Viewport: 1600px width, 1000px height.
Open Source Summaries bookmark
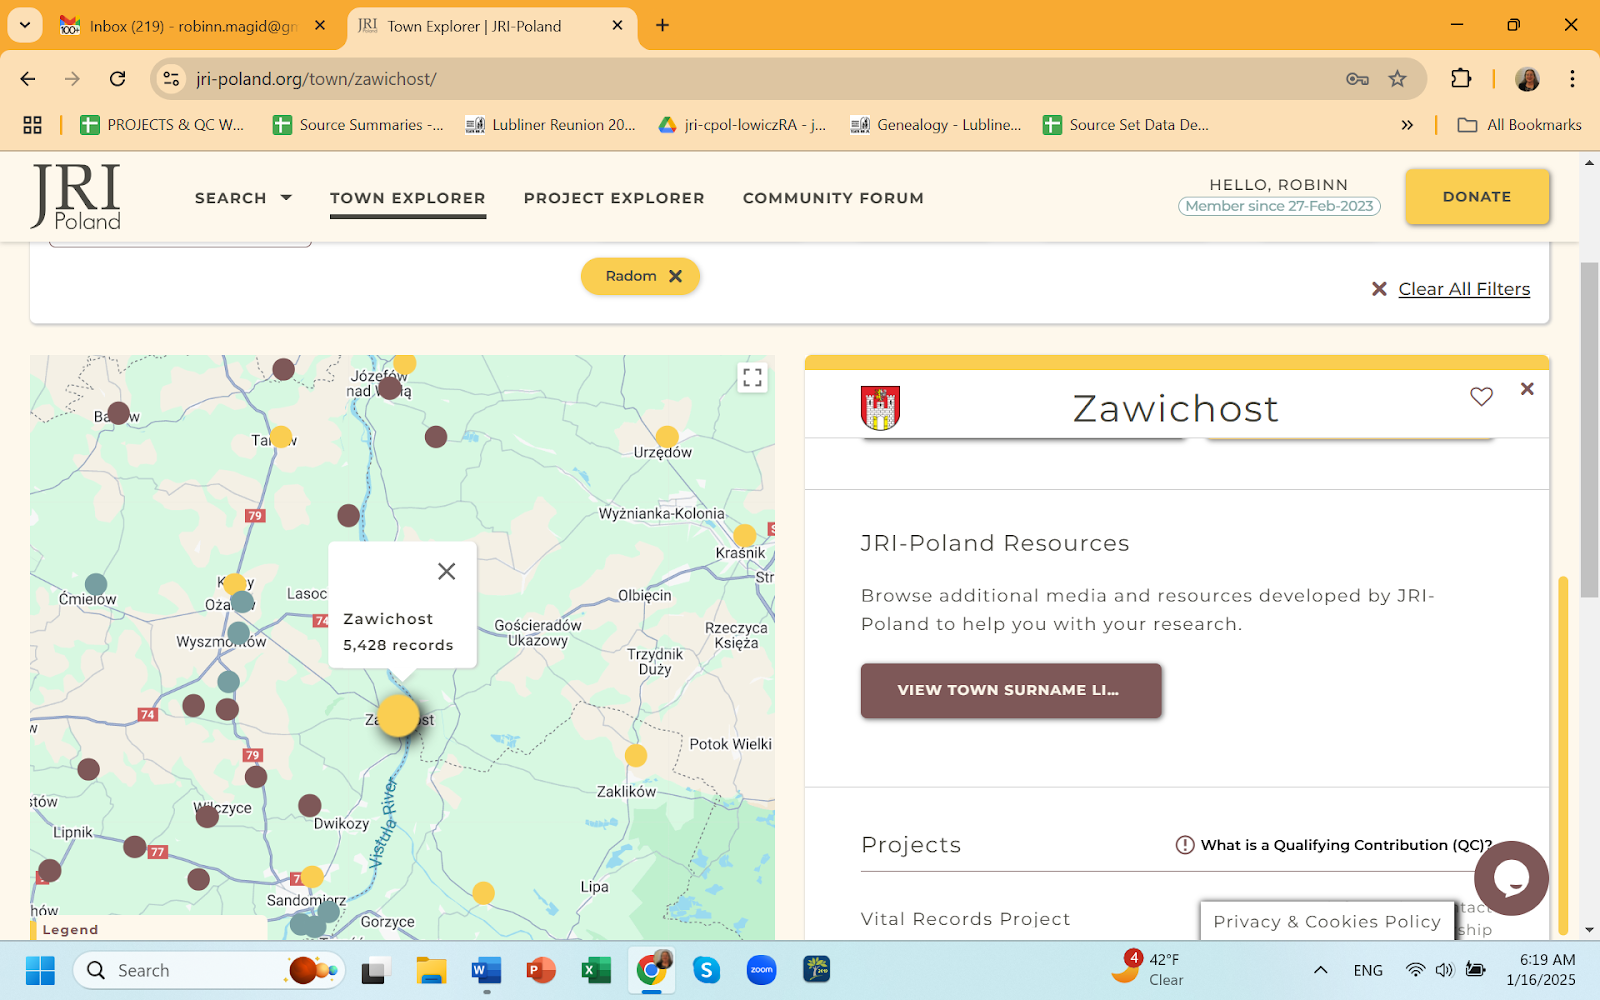coord(358,125)
